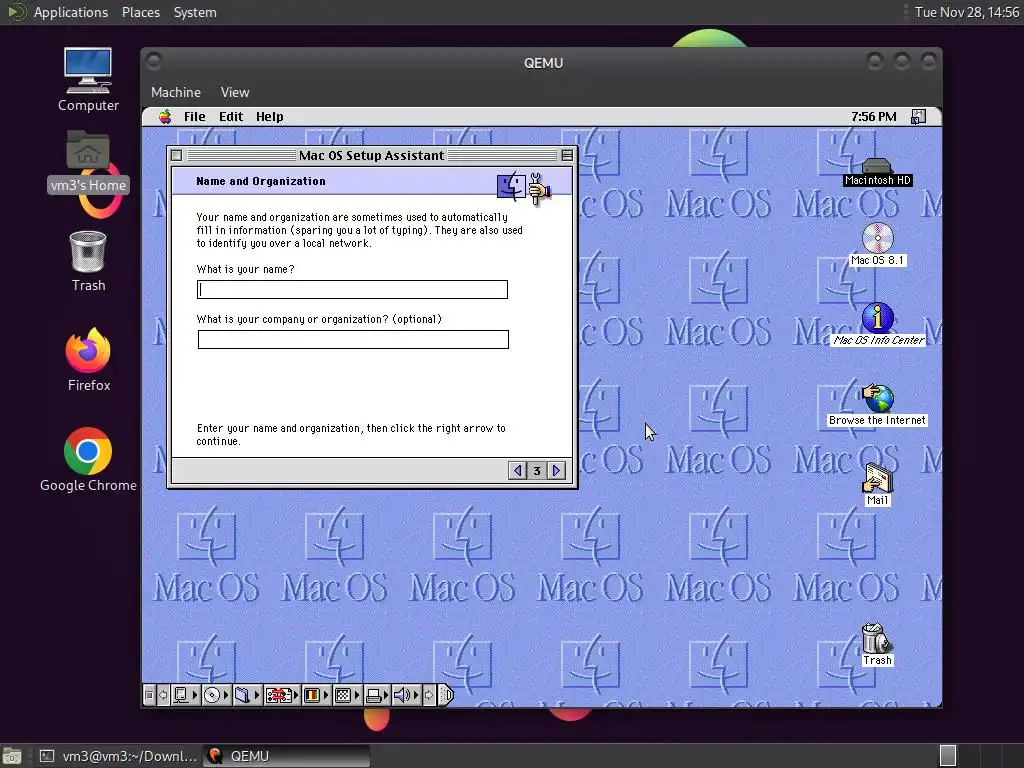Open the application menu icon at menu bar right
Screen dimensions: 1024x768
[x=918, y=117]
